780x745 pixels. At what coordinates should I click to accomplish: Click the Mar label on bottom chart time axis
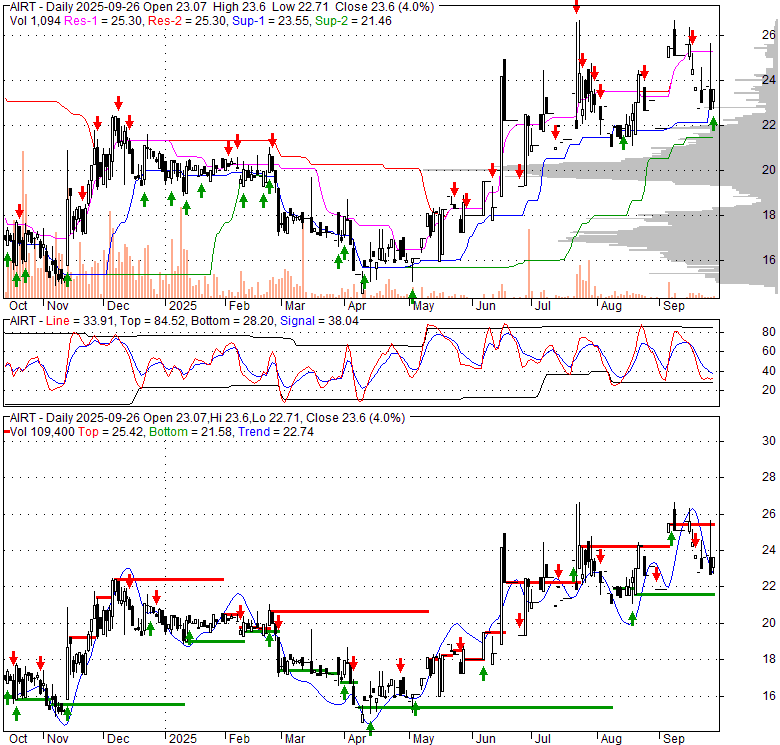click(295, 739)
